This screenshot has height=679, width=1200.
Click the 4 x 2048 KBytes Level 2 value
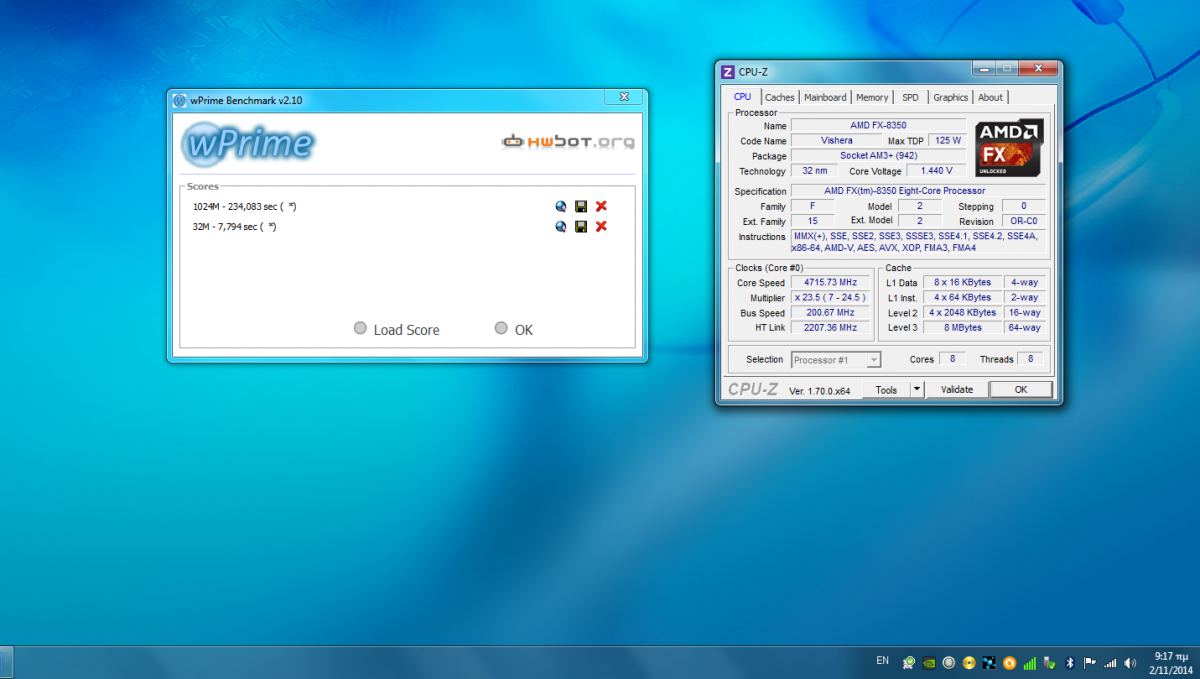click(961, 313)
